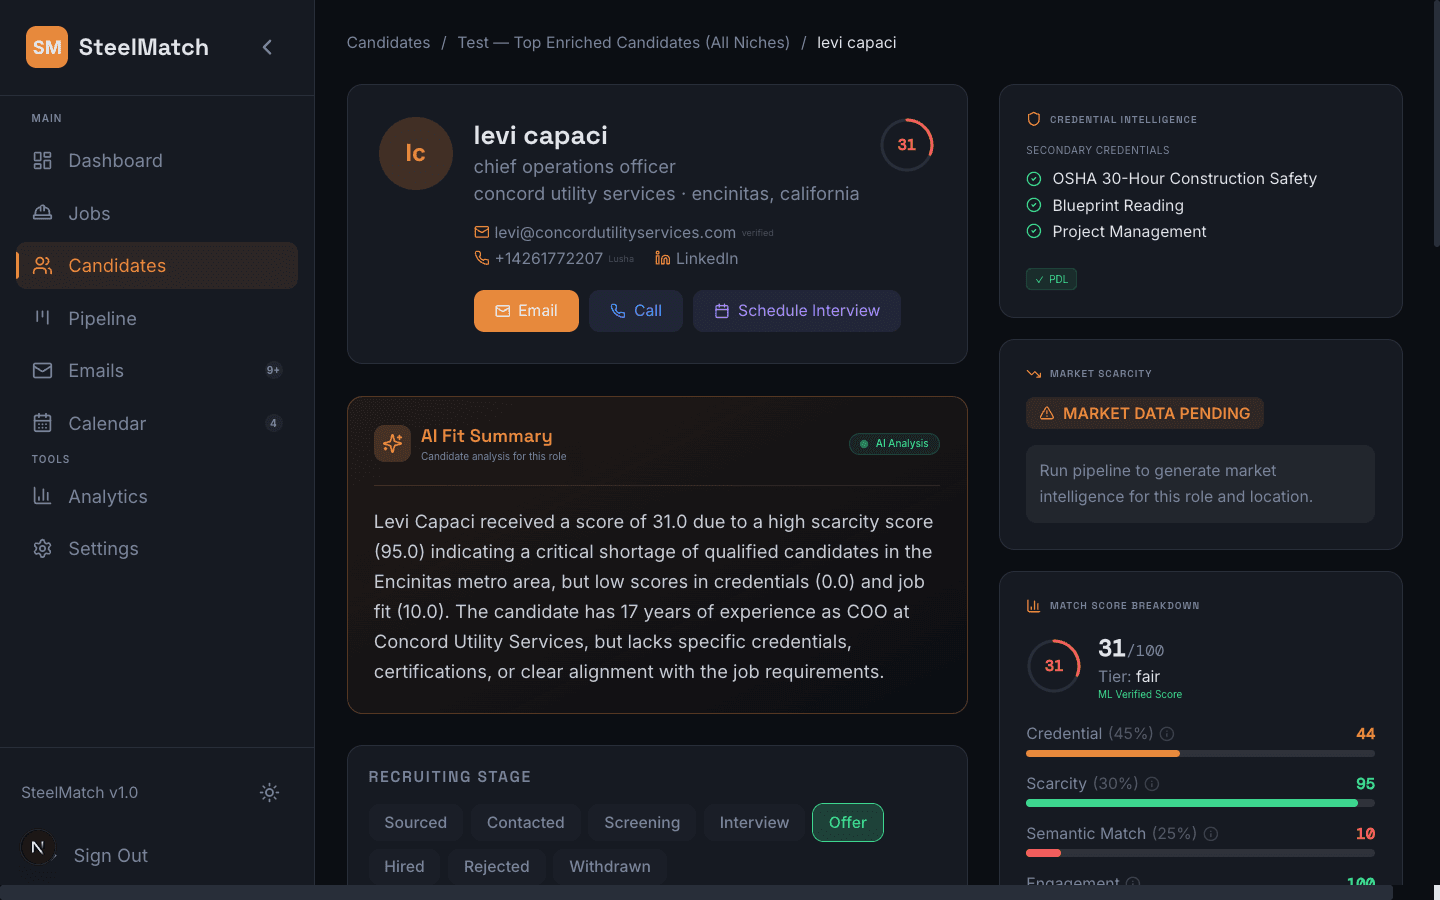Open the Calendar with 4 events

(x=105, y=423)
